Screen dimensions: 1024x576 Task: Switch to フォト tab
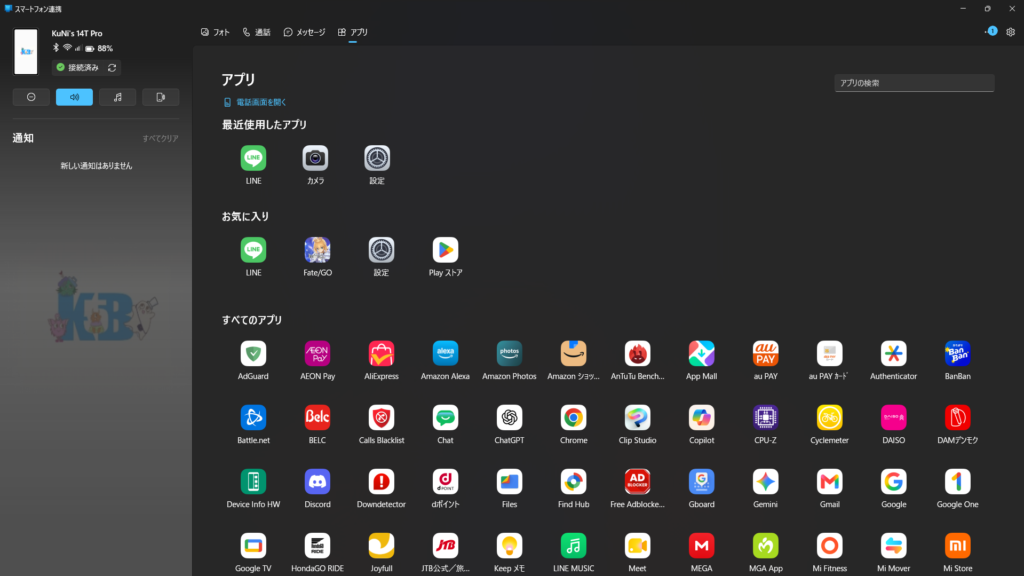point(215,32)
